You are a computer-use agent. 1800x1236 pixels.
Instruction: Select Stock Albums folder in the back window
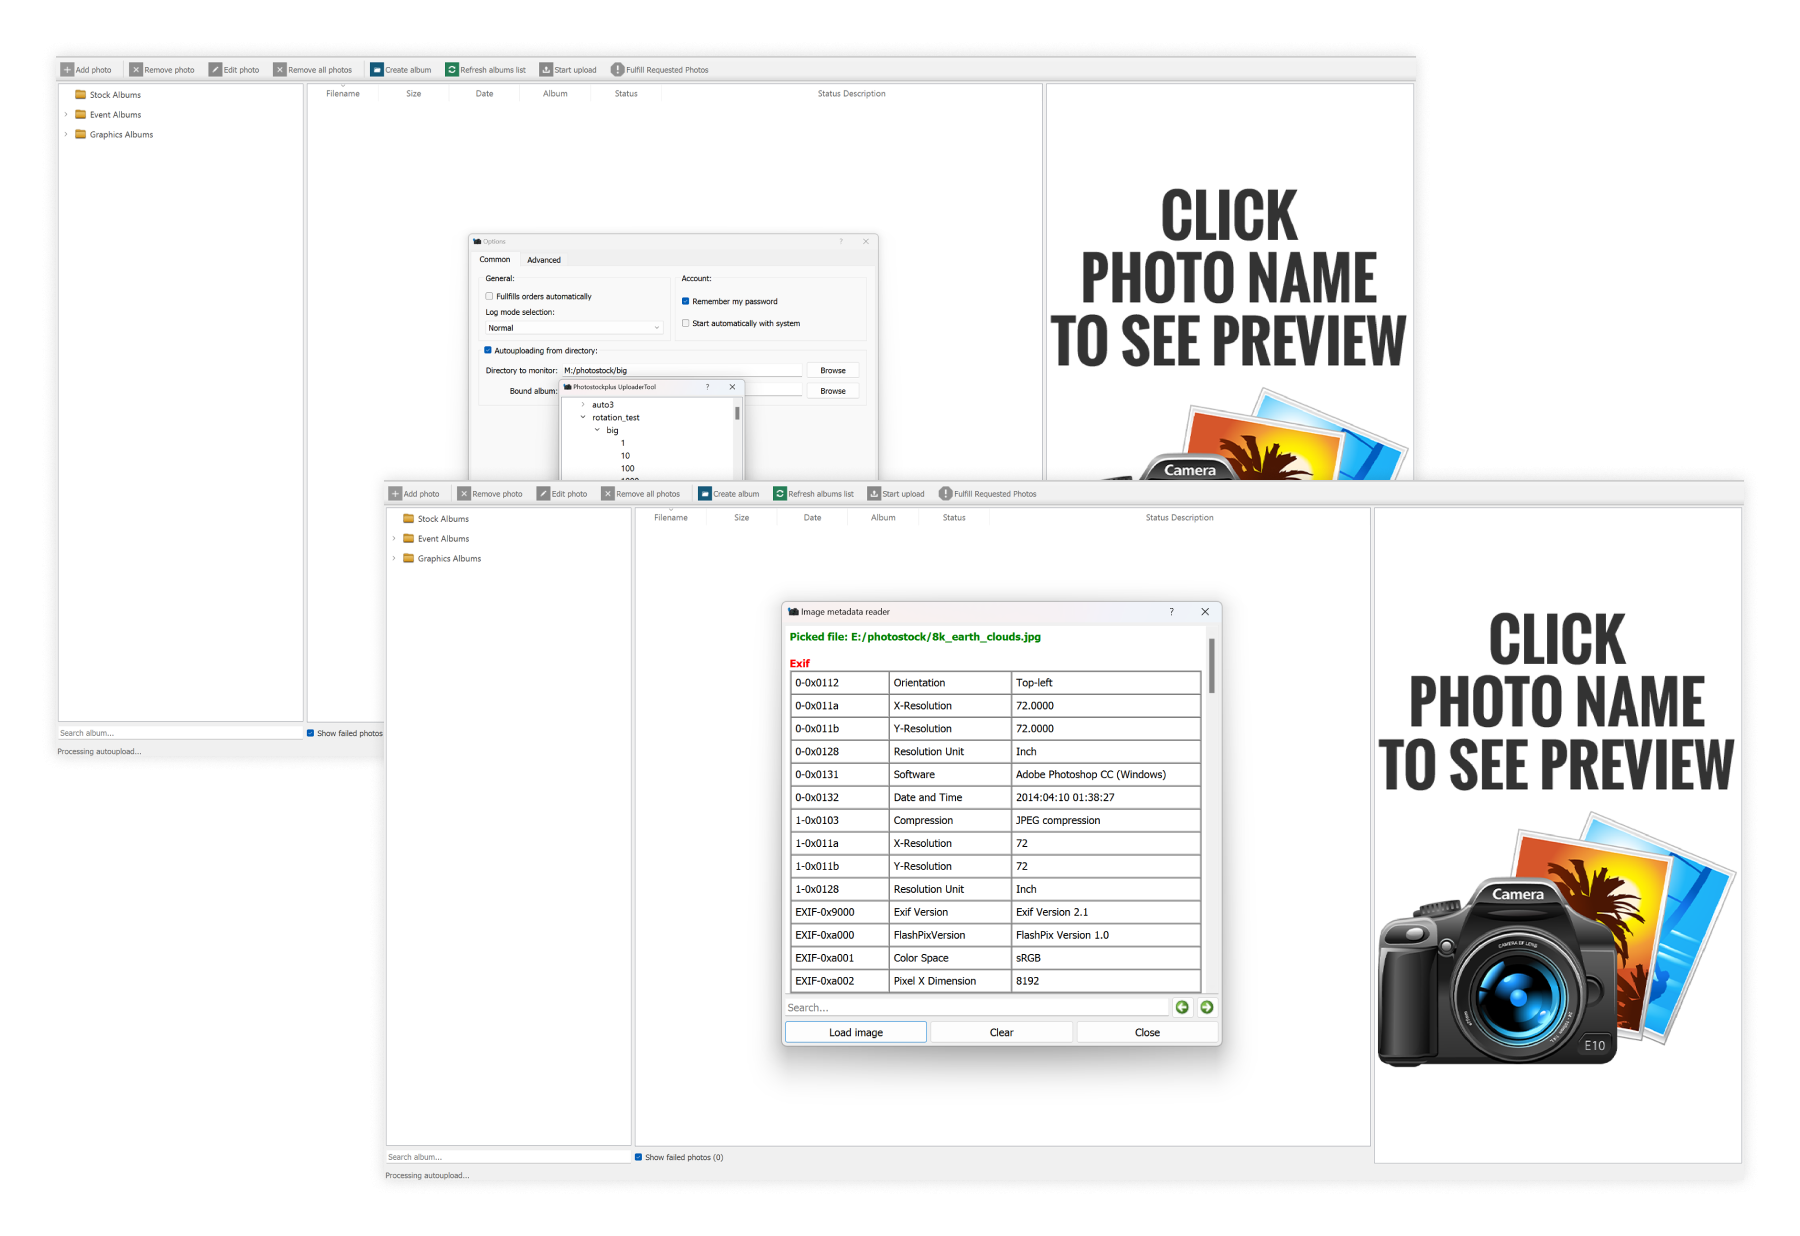coord(107,95)
